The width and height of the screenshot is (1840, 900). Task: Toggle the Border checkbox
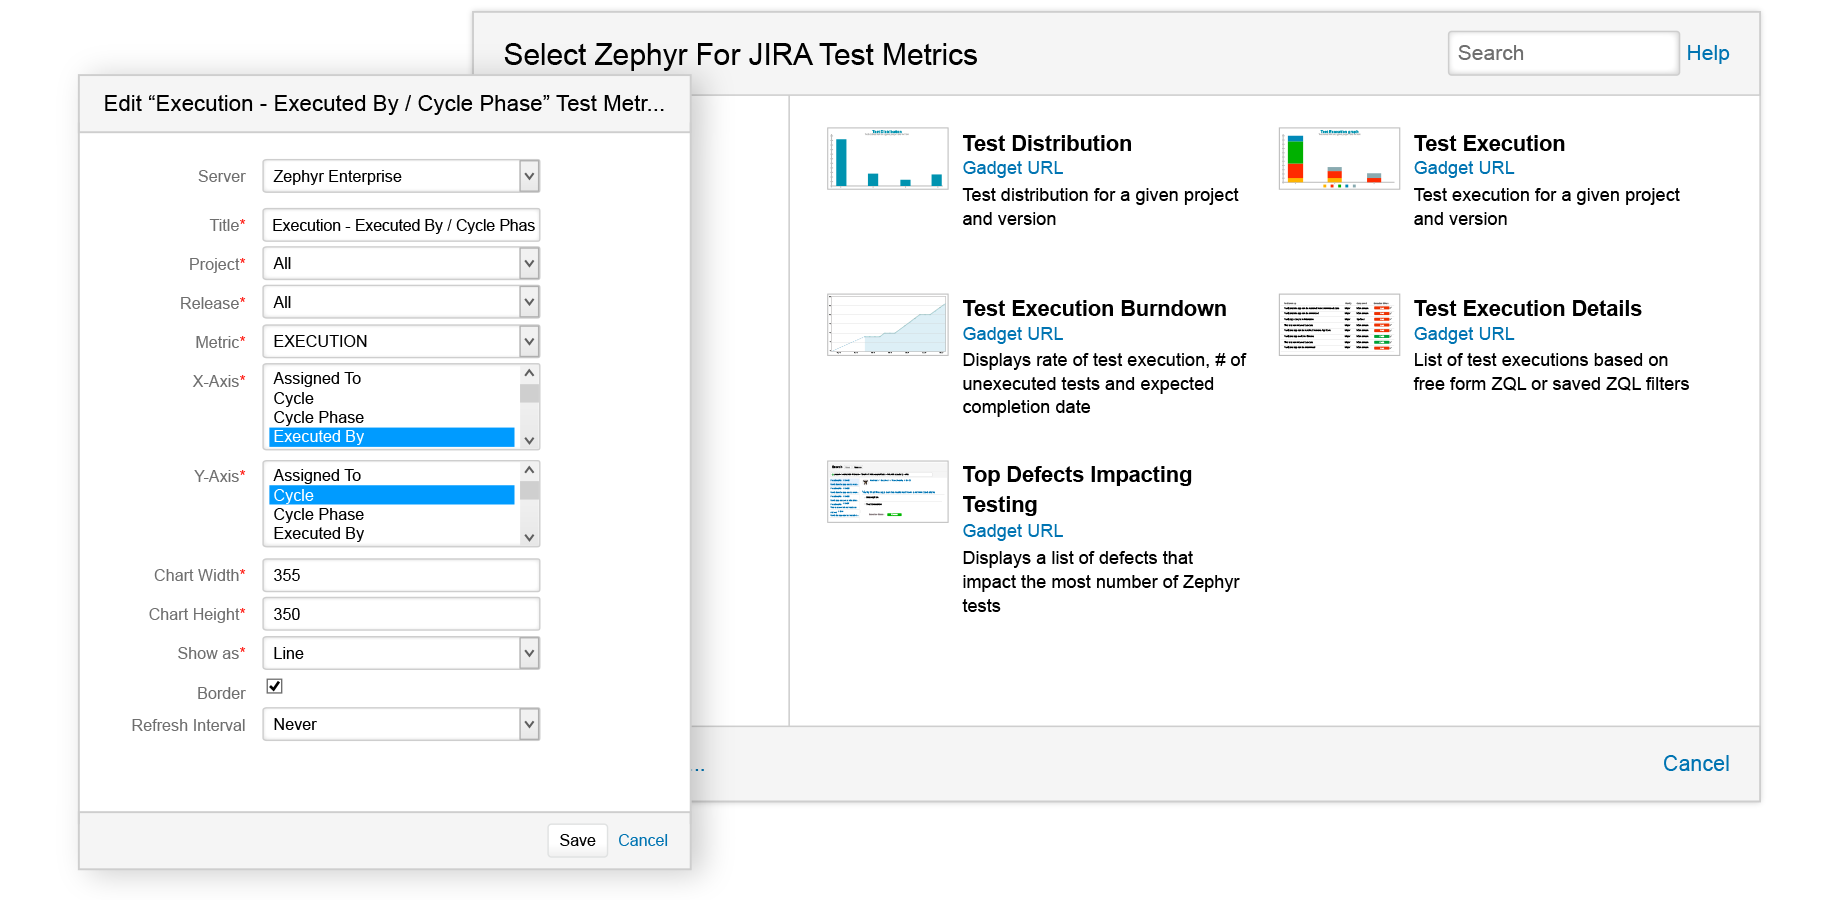[x=275, y=686]
